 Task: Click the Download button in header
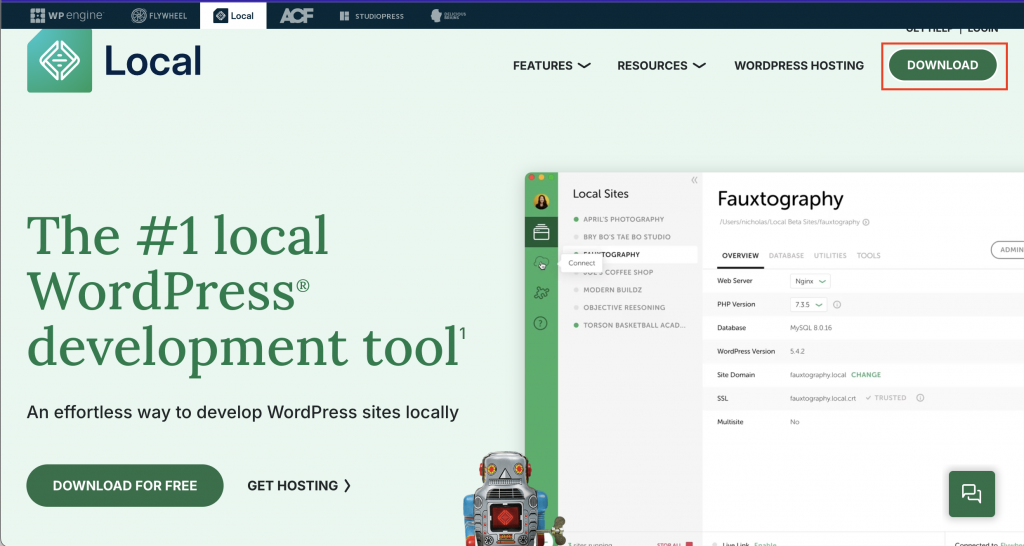click(x=942, y=65)
